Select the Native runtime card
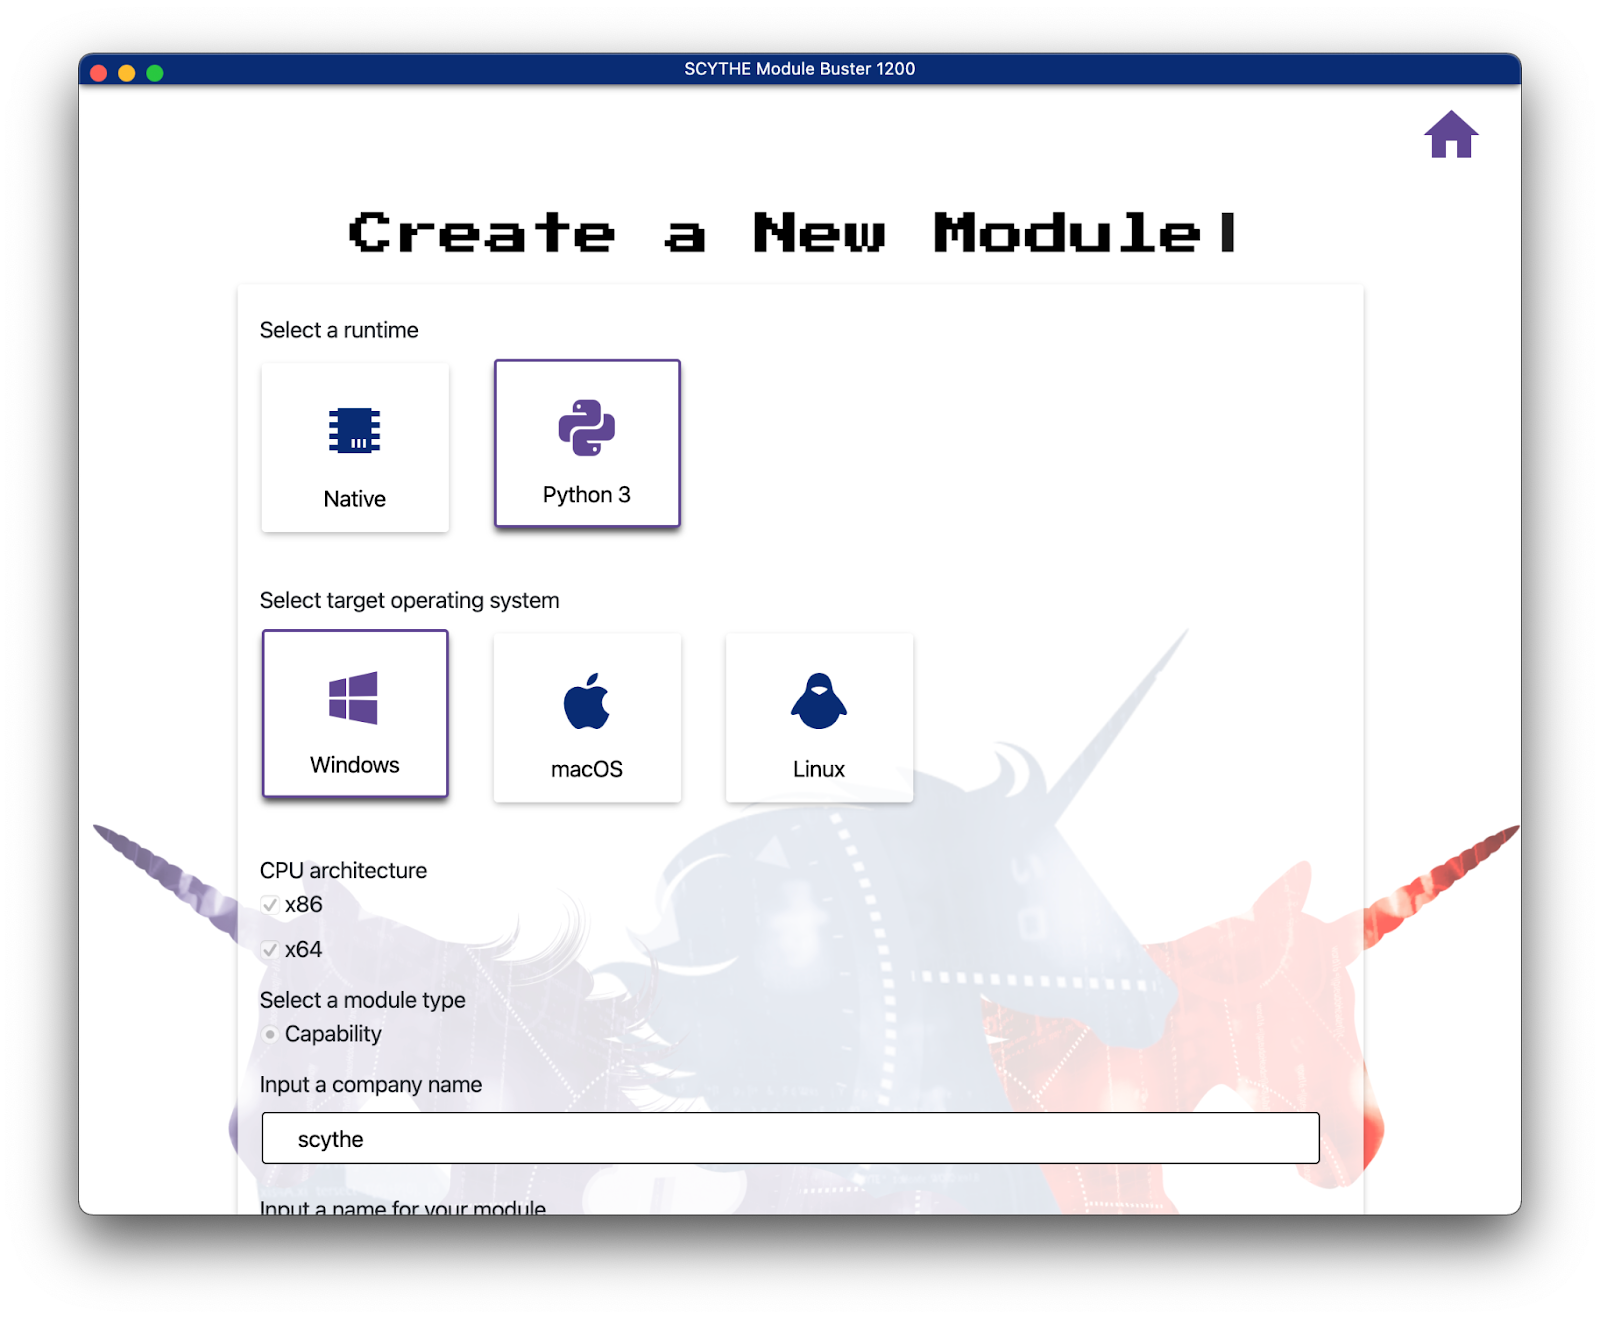 click(355, 447)
